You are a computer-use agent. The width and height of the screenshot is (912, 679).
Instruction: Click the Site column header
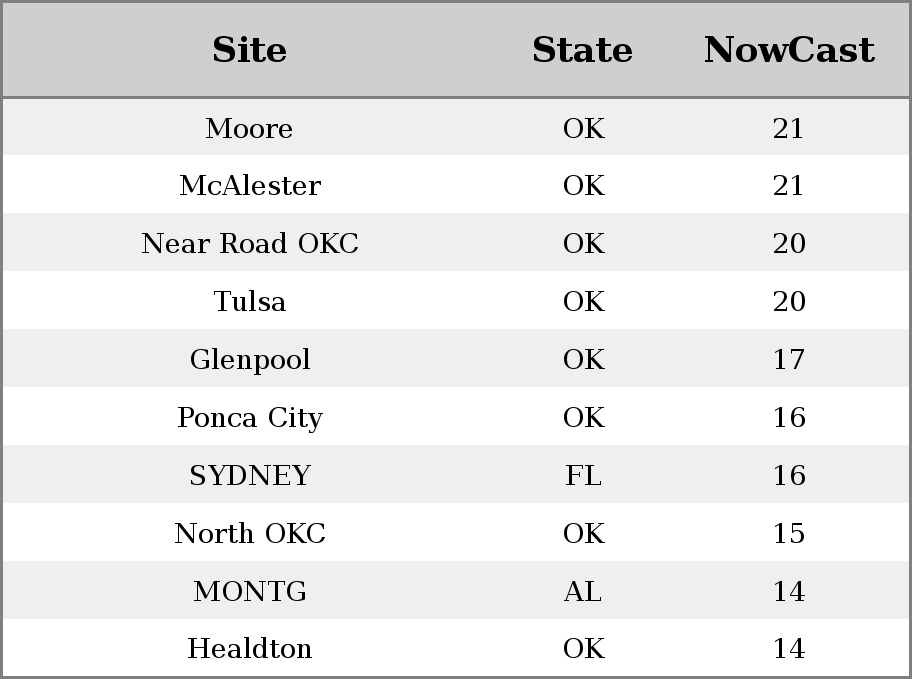250,50
